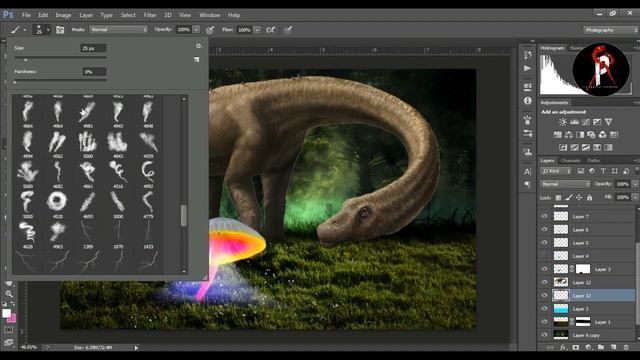The width and height of the screenshot is (640, 360).
Task: Open the brush Opacity slider arrow
Action: tap(196, 30)
